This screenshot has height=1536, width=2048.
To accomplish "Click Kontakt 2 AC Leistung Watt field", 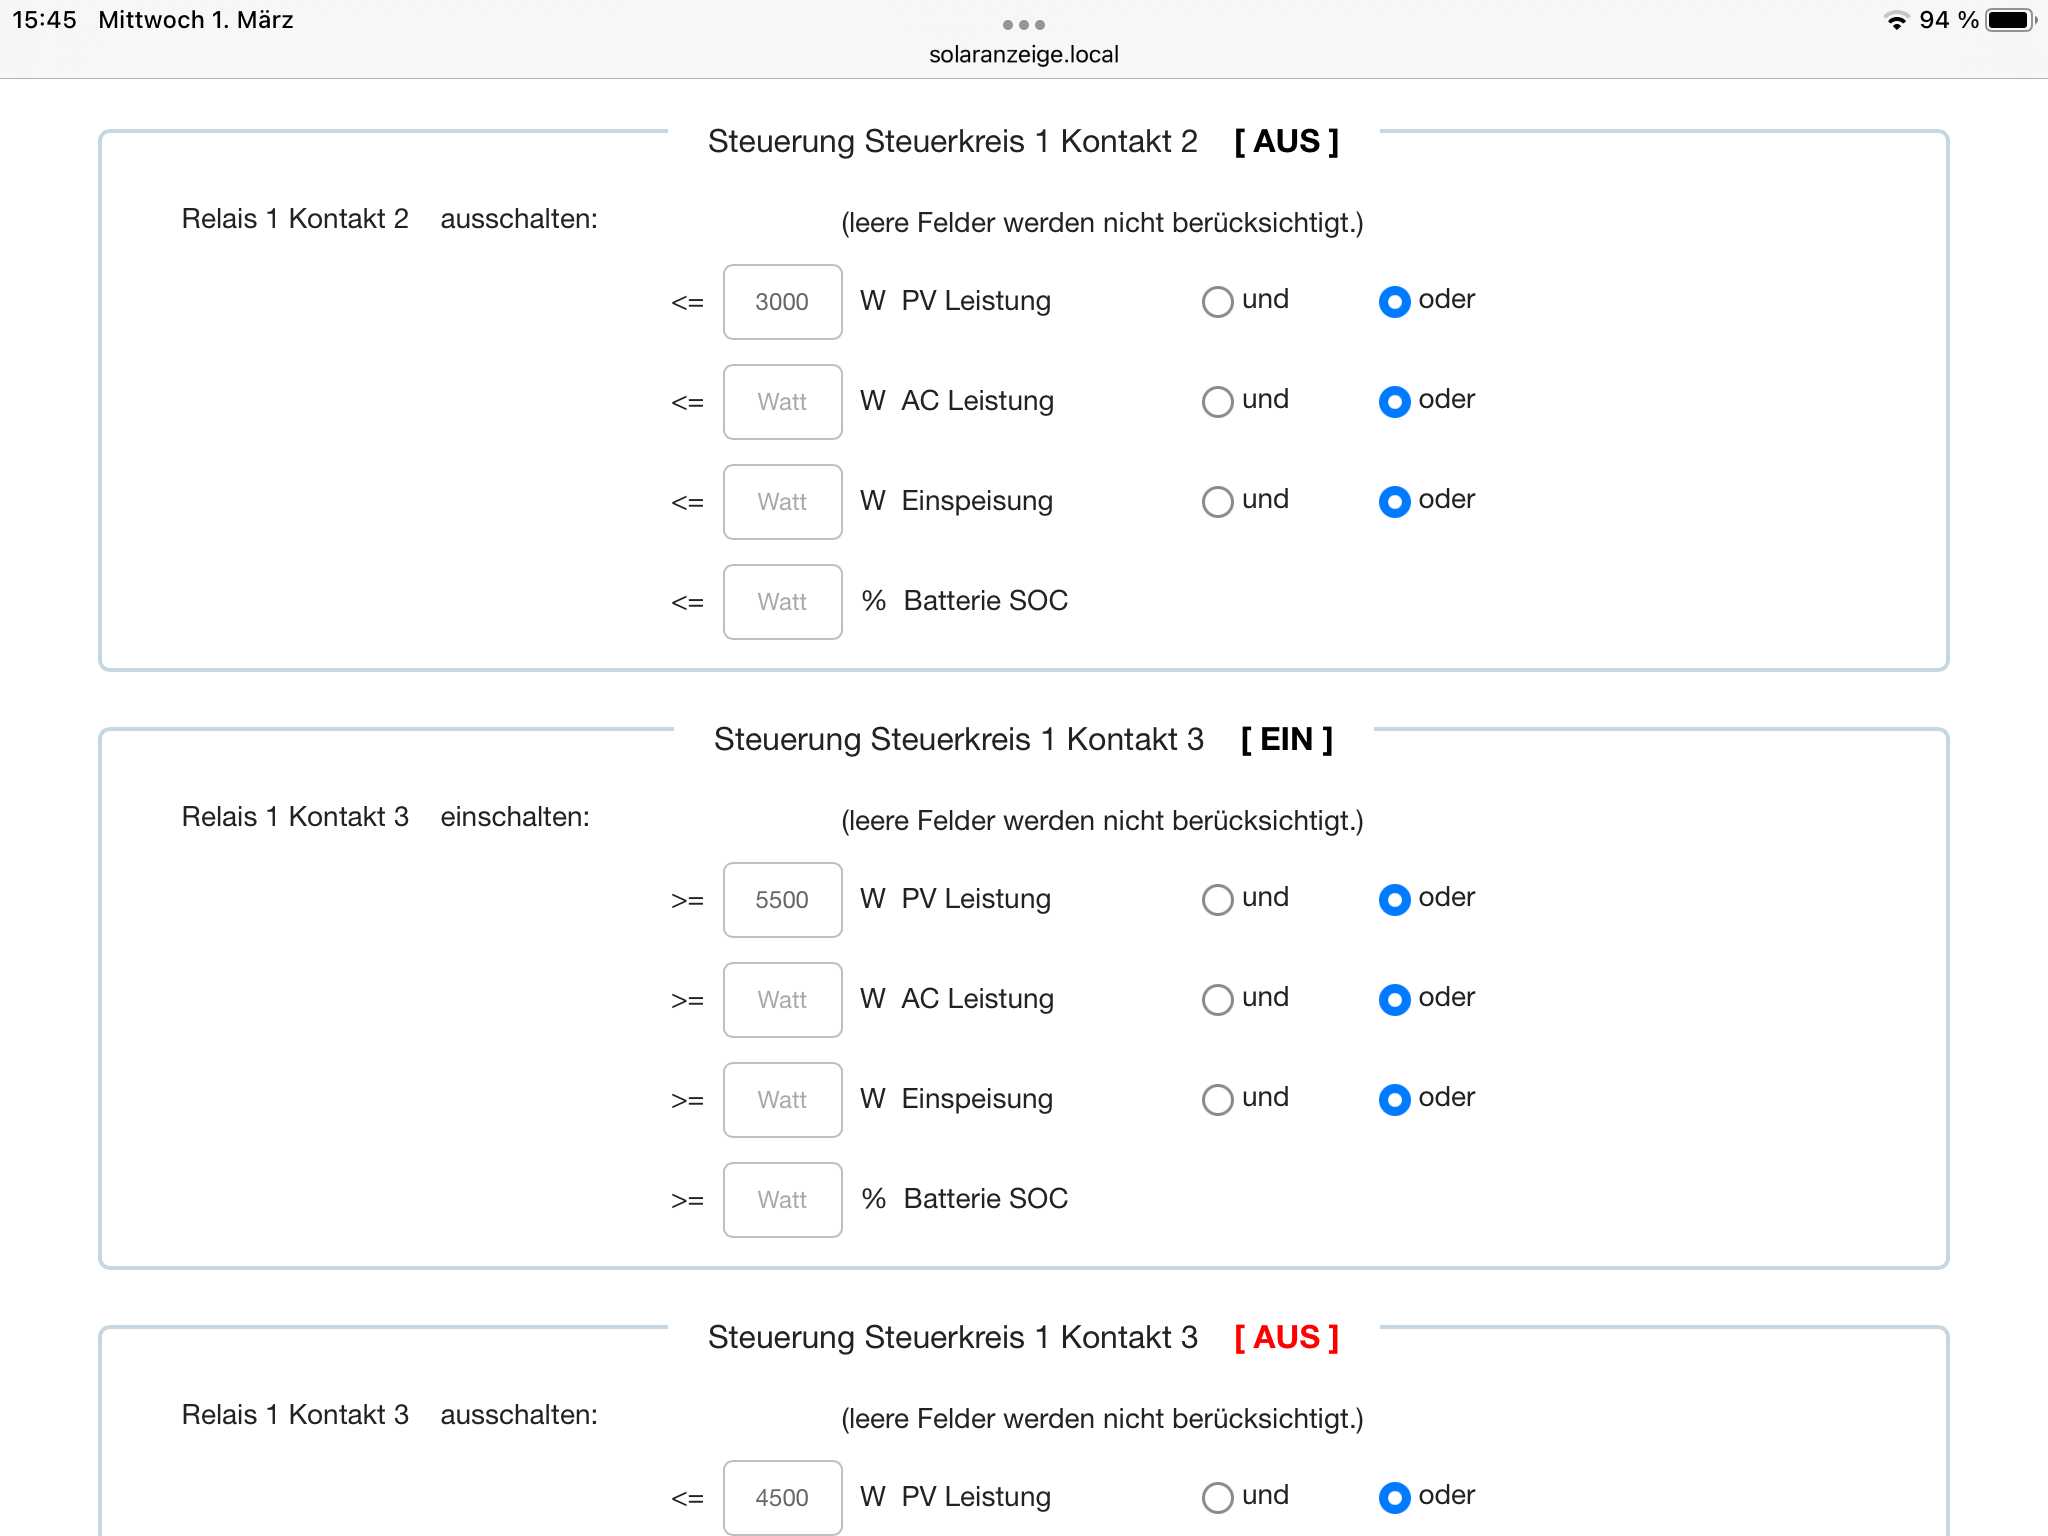I will coord(782,402).
